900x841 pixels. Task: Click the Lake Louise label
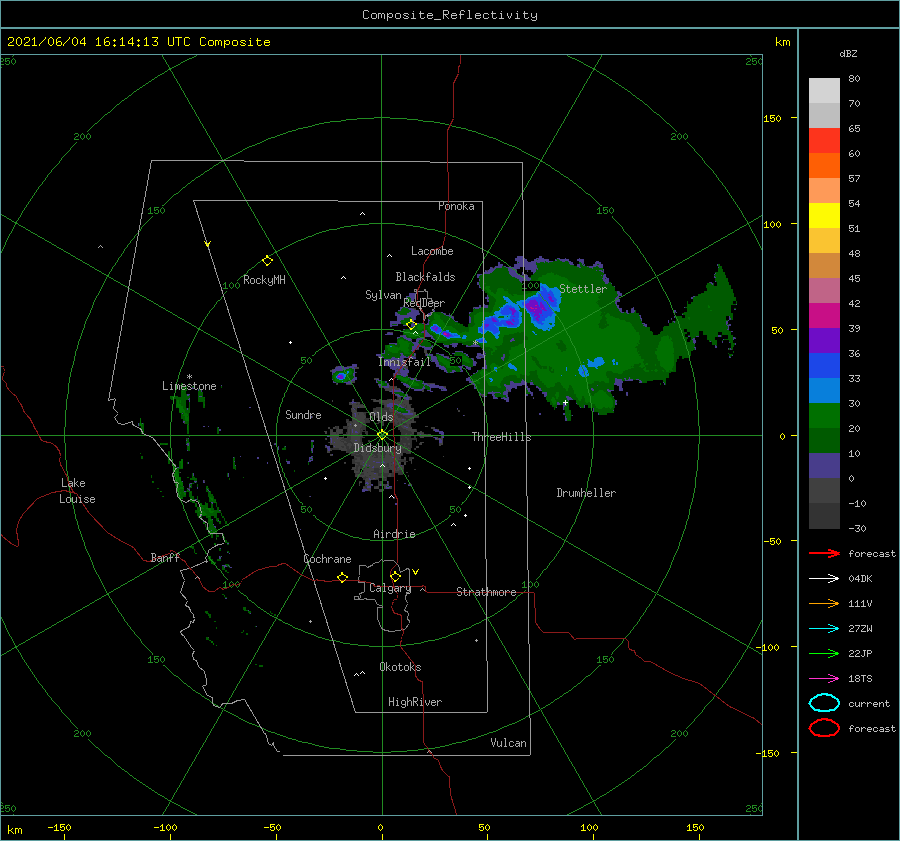tap(77, 491)
